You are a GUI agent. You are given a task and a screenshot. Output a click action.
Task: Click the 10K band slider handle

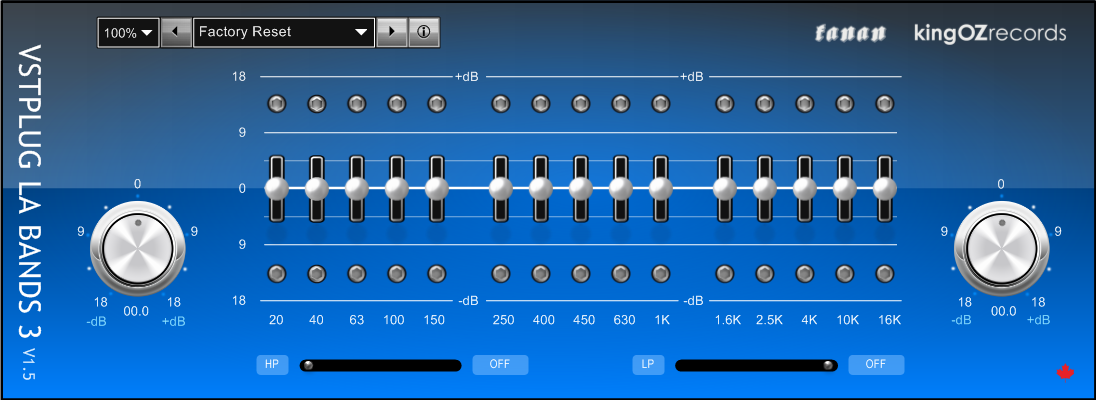(844, 188)
